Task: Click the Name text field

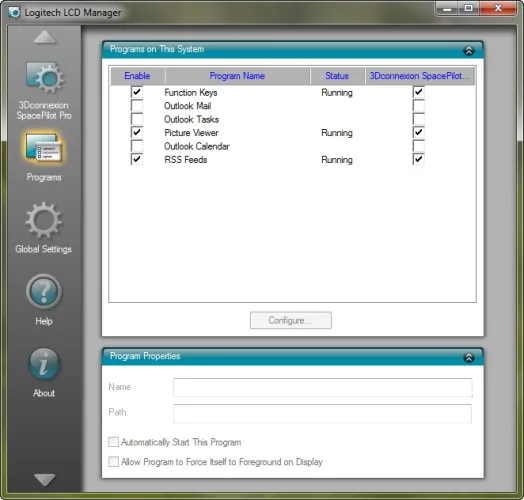Action: pos(322,387)
